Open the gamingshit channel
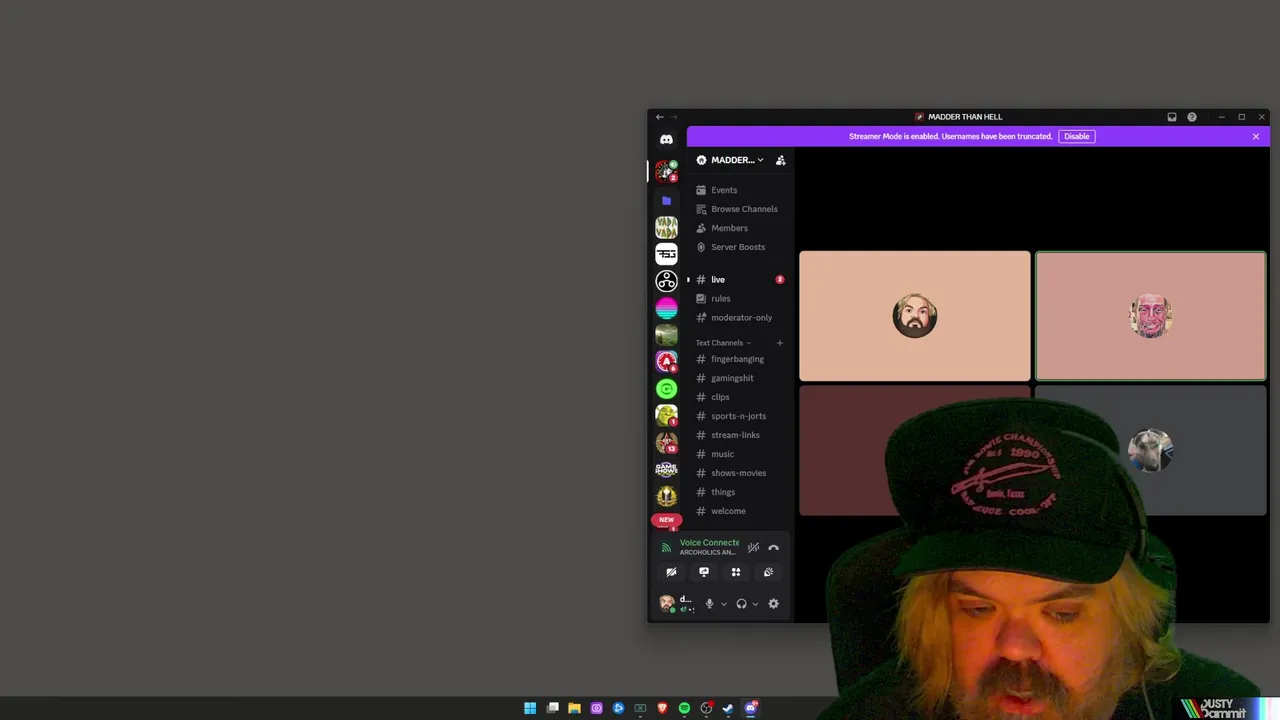The width and height of the screenshot is (1280, 720). point(740,378)
